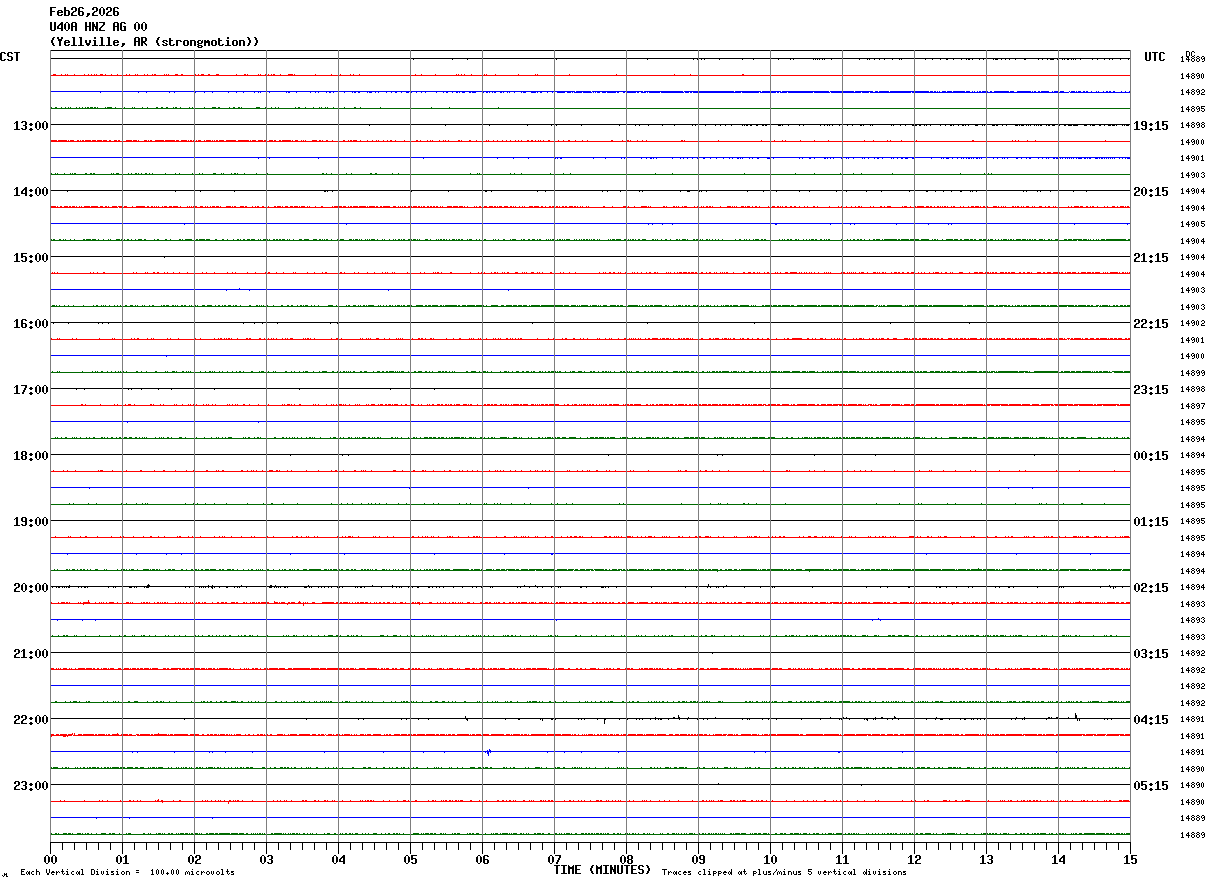The width and height of the screenshot is (1210, 886).
Task: Select minute 07 on the time axis
Action: pyautogui.click(x=555, y=860)
